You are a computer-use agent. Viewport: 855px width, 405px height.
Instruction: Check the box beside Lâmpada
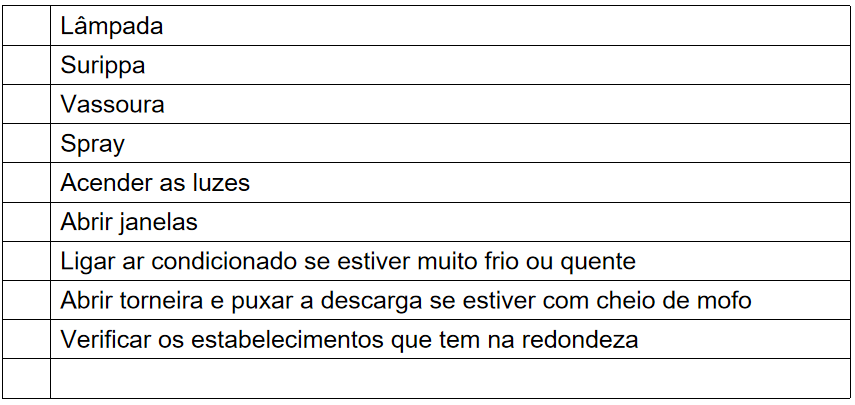(27, 26)
